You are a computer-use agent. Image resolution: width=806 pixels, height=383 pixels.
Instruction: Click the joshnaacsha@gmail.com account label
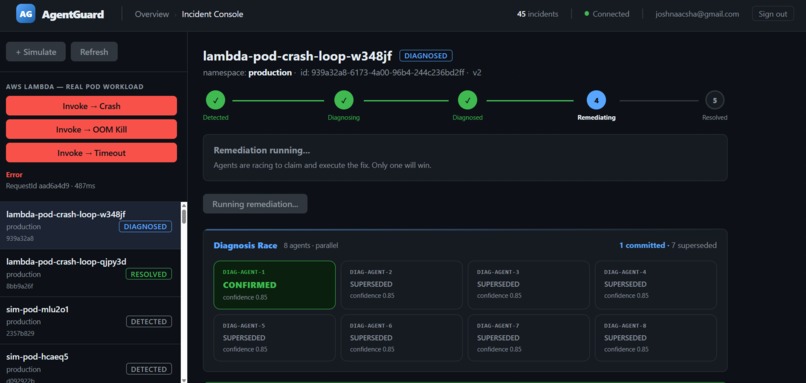(697, 14)
